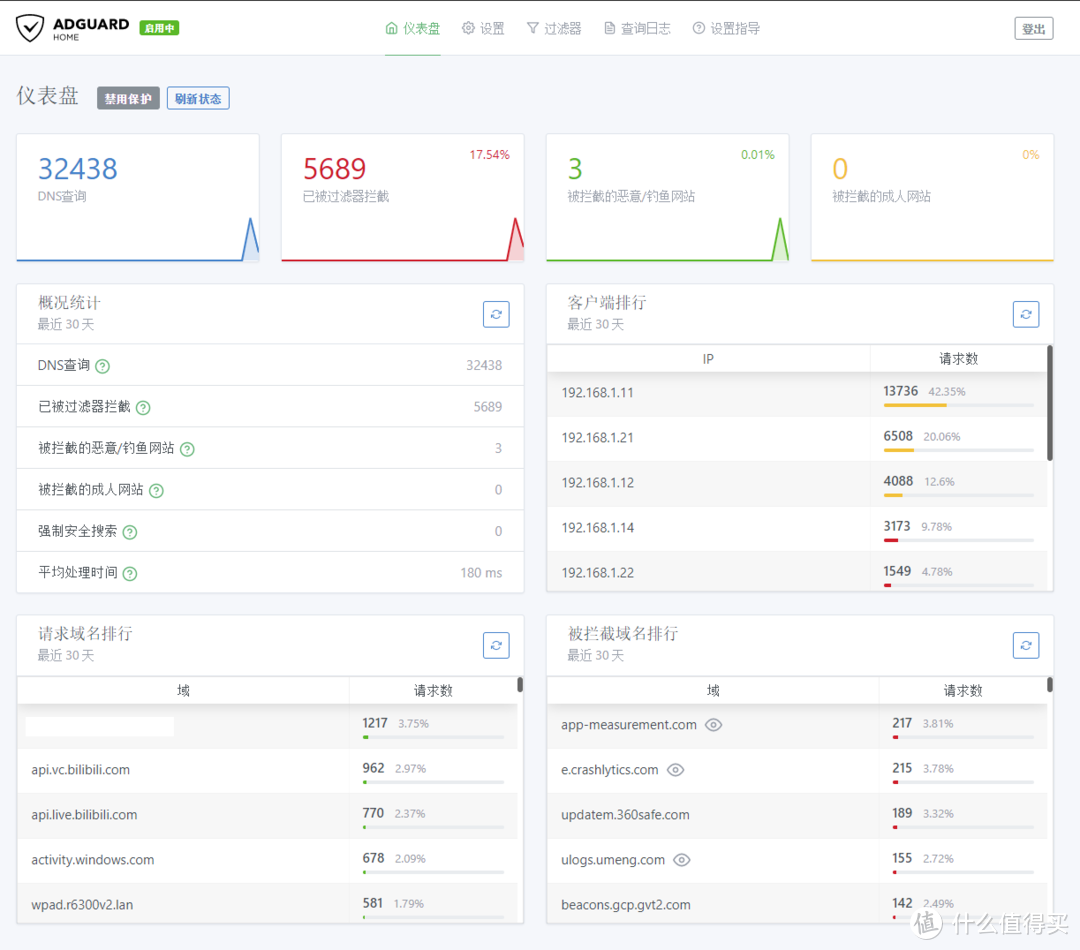Open the help tooltip next to 平均处理时间

point(128,572)
